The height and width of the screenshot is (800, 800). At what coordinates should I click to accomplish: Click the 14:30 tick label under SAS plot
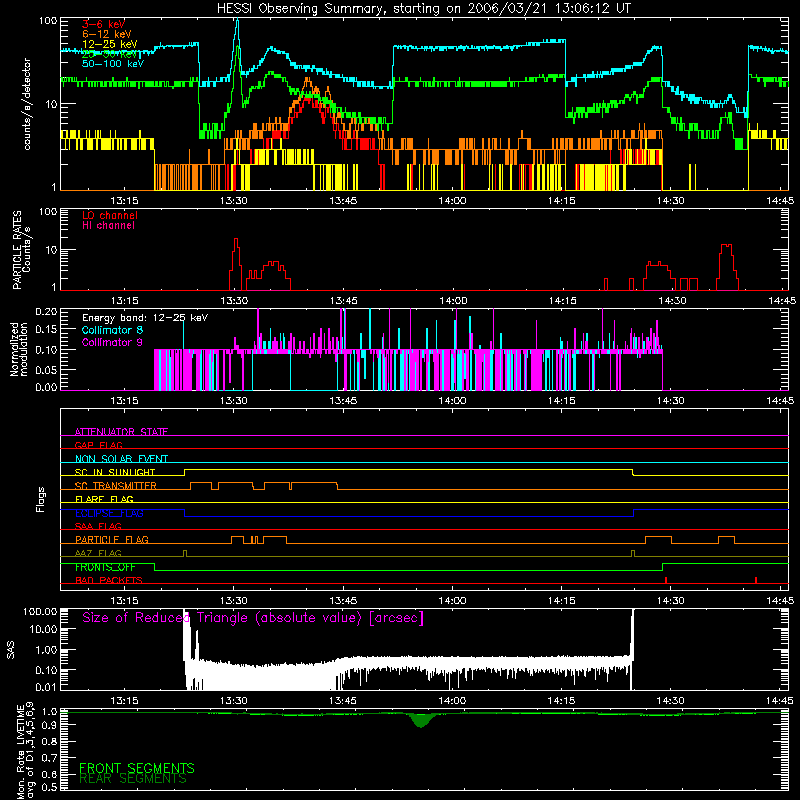(670, 701)
